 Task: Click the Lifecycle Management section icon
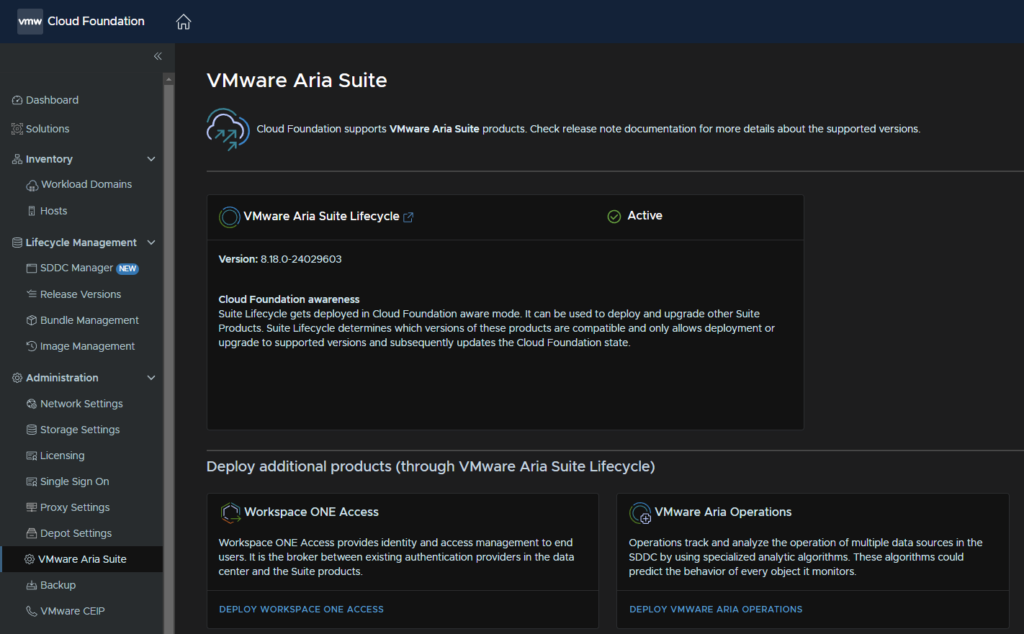[x=18, y=242]
